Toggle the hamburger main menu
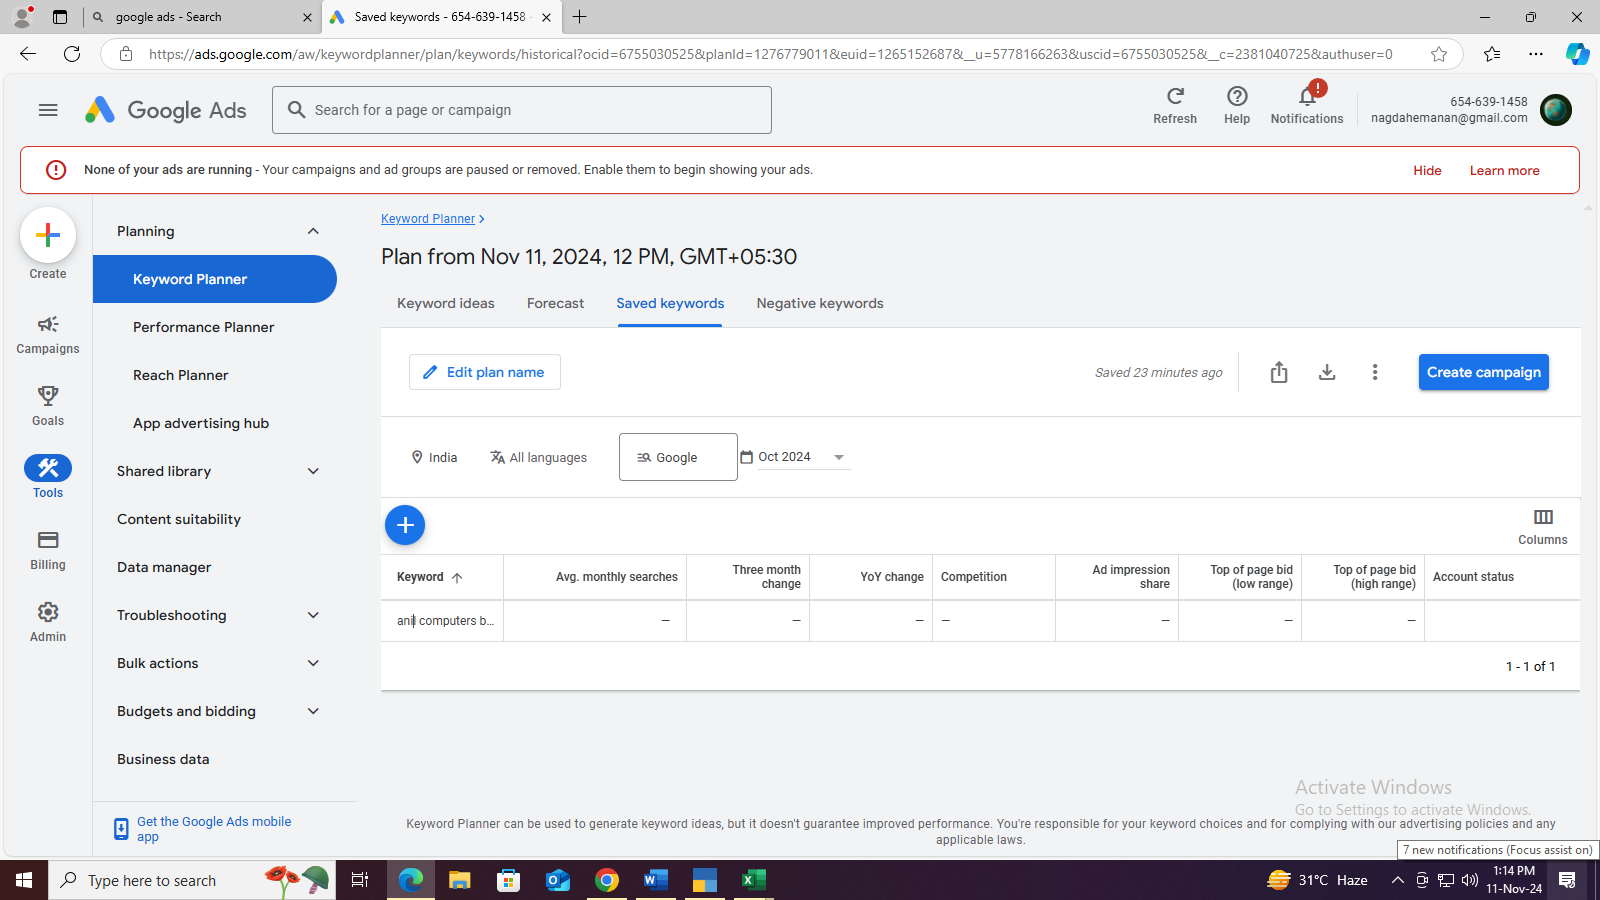 pos(48,110)
